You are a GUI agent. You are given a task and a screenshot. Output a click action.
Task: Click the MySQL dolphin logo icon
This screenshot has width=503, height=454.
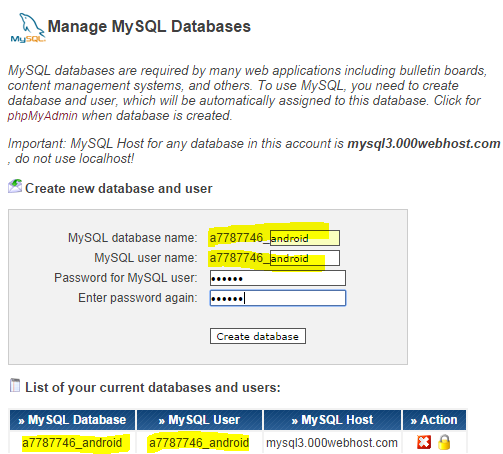tap(28, 28)
